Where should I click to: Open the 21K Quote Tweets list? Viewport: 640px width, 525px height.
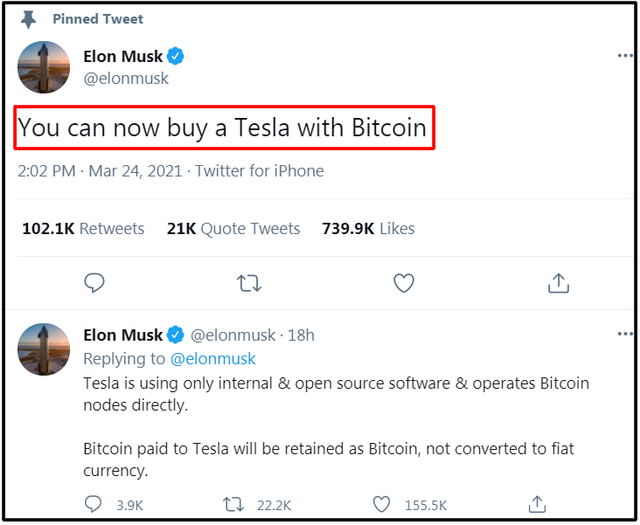[233, 229]
